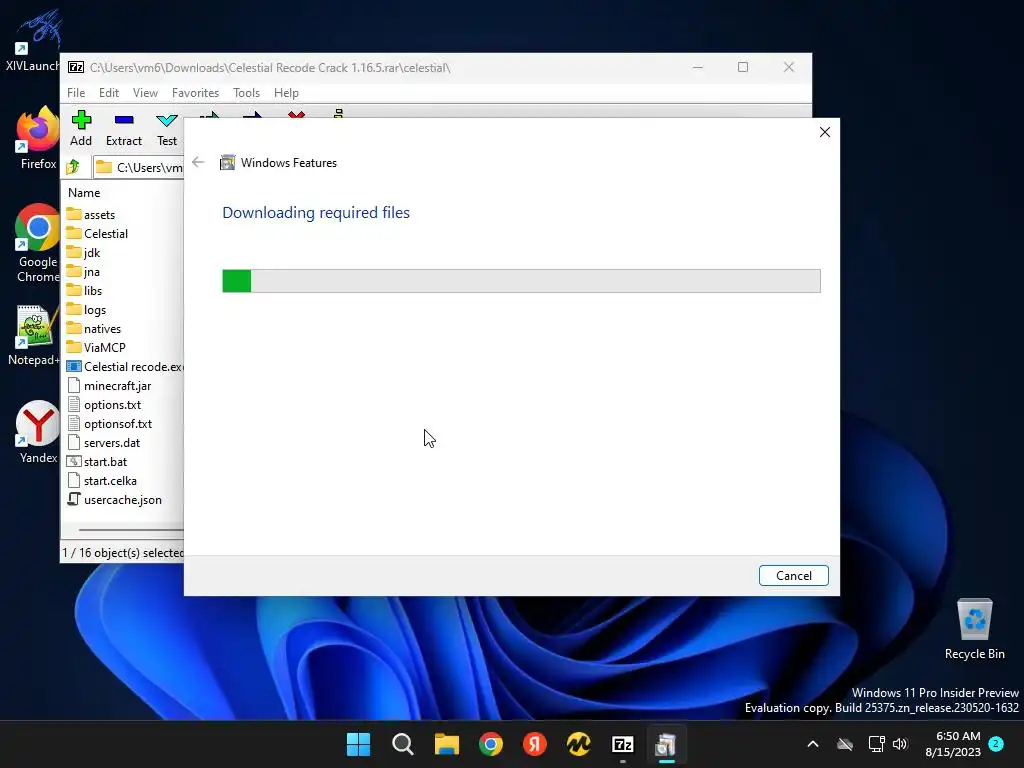This screenshot has height=768, width=1024.
Task: Click the up-folder arrow icon in 7-Zip
Action: 73,167
